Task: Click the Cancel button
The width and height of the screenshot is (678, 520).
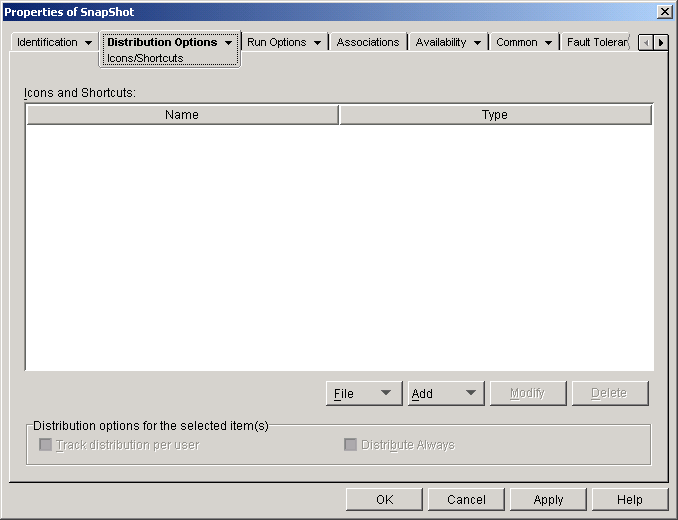Action: tap(466, 500)
